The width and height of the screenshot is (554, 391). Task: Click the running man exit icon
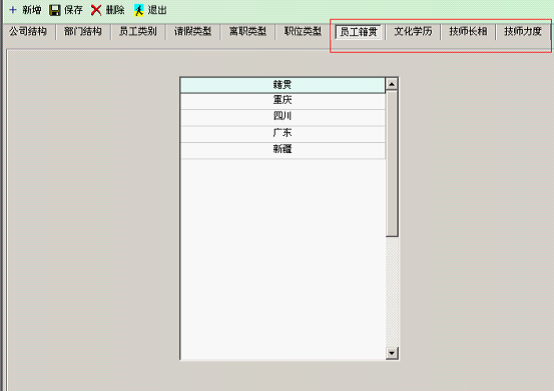point(138,10)
